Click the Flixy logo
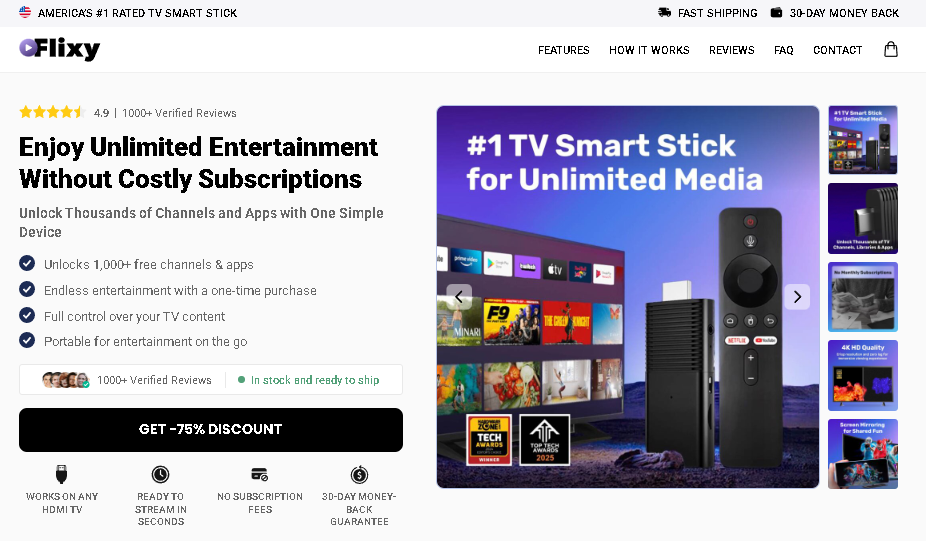Viewport: 926px width, 541px height. click(60, 49)
